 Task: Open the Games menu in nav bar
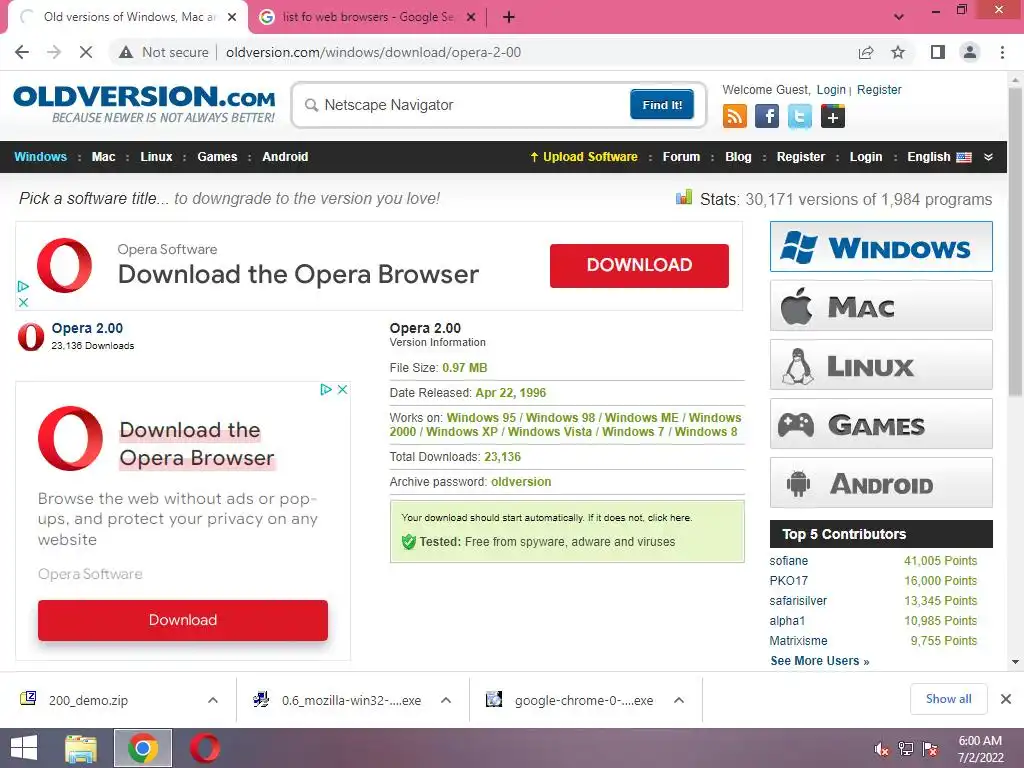click(x=217, y=157)
